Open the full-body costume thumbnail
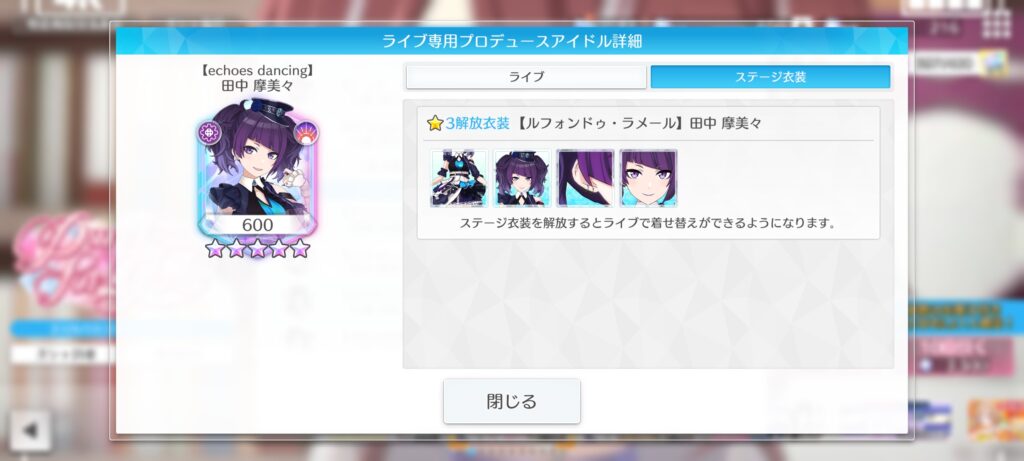 pyautogui.click(x=459, y=178)
